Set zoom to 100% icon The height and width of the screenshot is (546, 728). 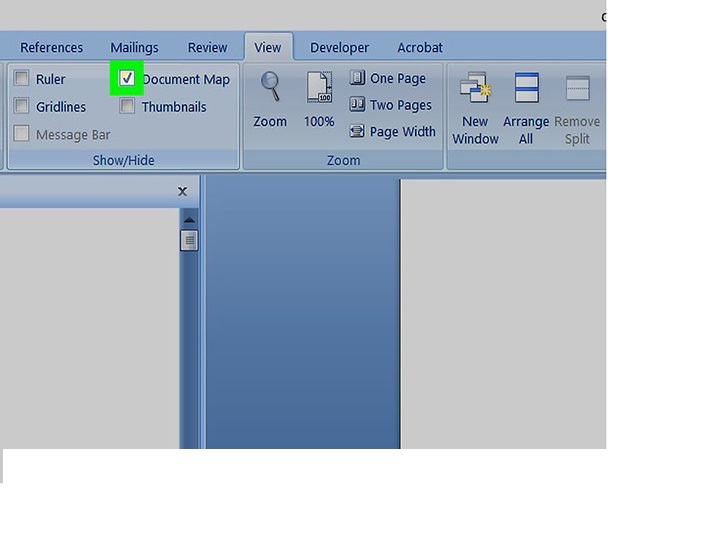[319, 100]
